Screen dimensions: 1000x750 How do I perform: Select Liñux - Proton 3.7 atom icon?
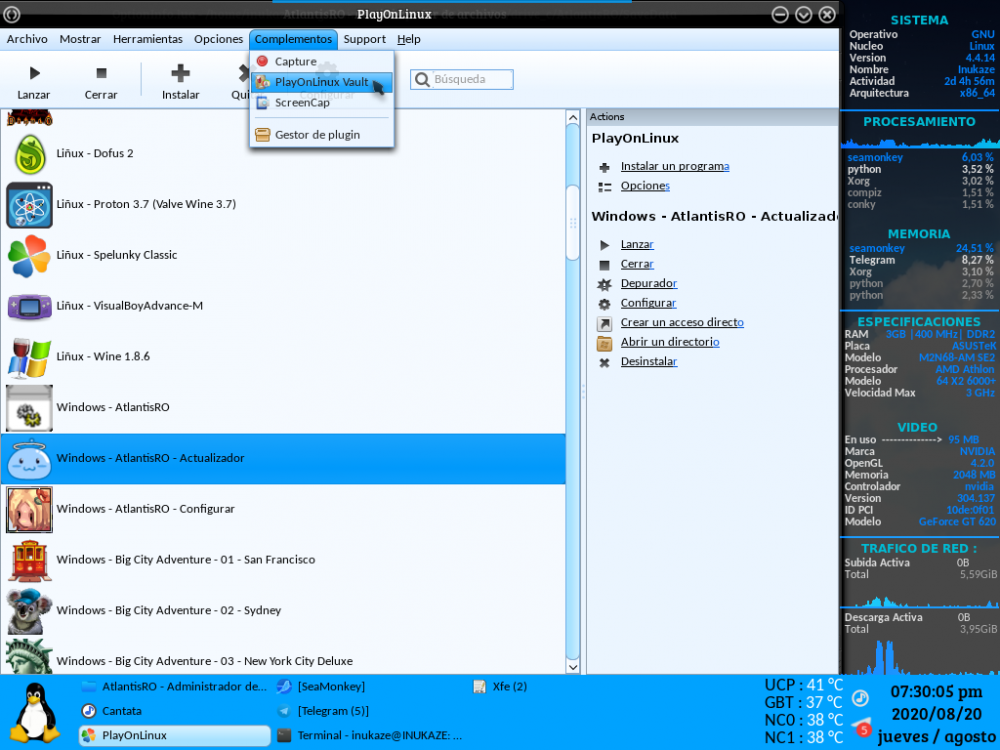(x=29, y=204)
